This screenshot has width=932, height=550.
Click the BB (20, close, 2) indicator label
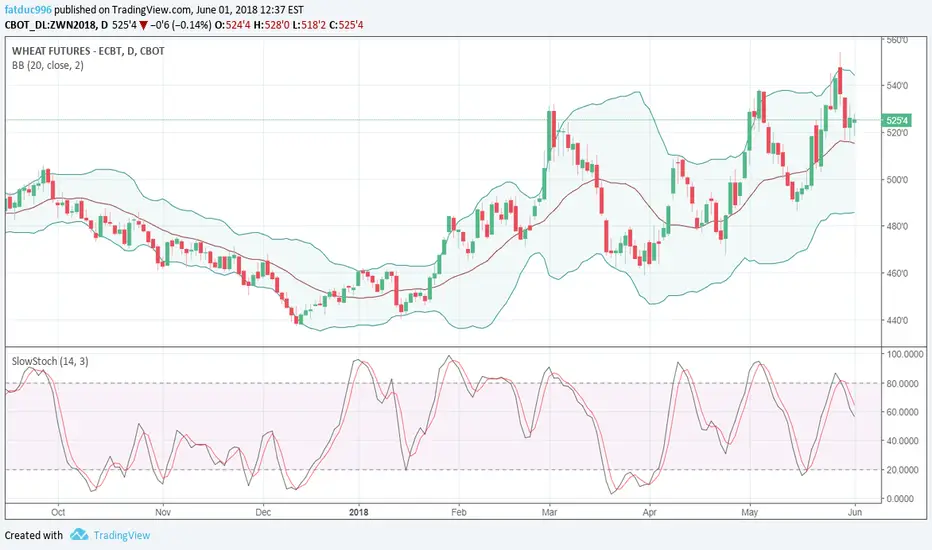(48, 65)
